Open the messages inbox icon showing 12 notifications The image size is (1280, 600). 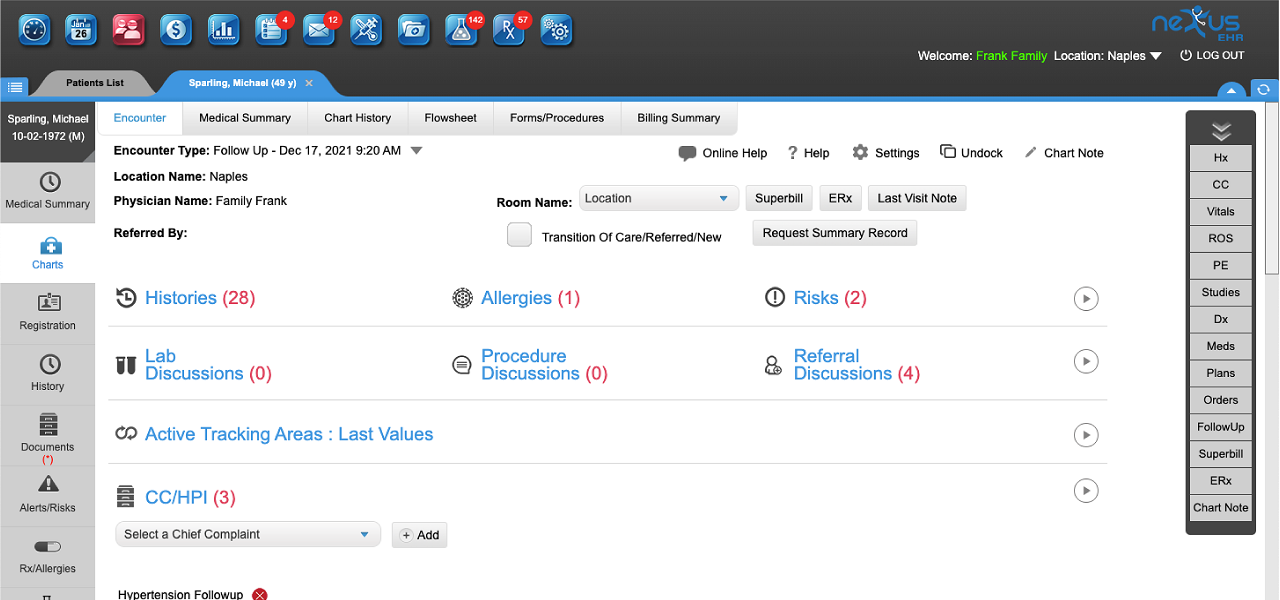tap(318, 30)
